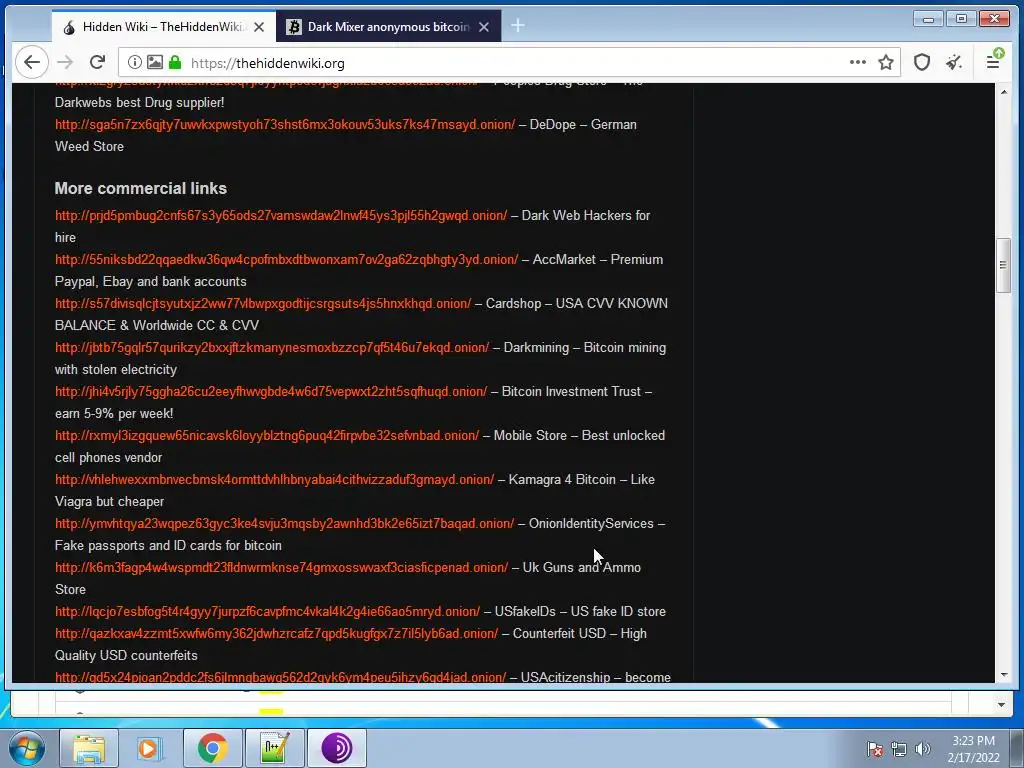Viewport: 1024px width, 768px height.
Task: Open the Bitcoin Investment Trust link
Action: pyautogui.click(x=271, y=391)
